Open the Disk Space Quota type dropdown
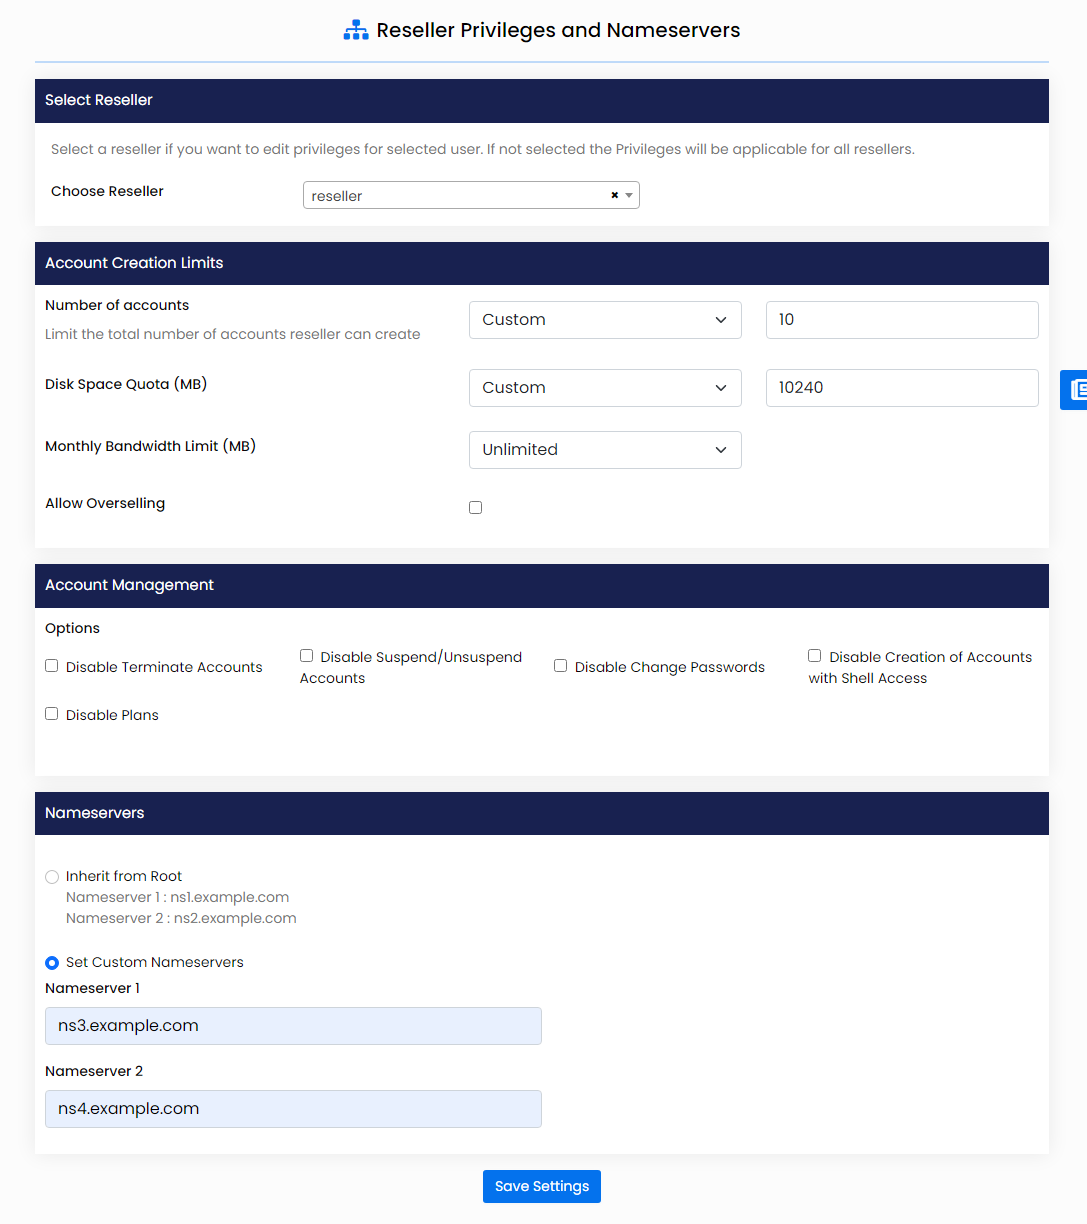This screenshot has height=1224, width=1087. (x=605, y=388)
